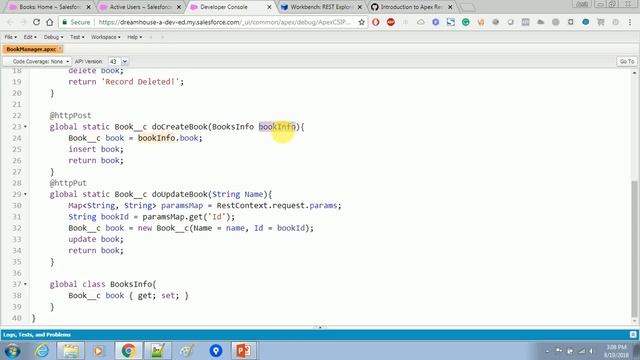Click the green Grammarly extension icon
640x360 pixels.
coord(466,22)
